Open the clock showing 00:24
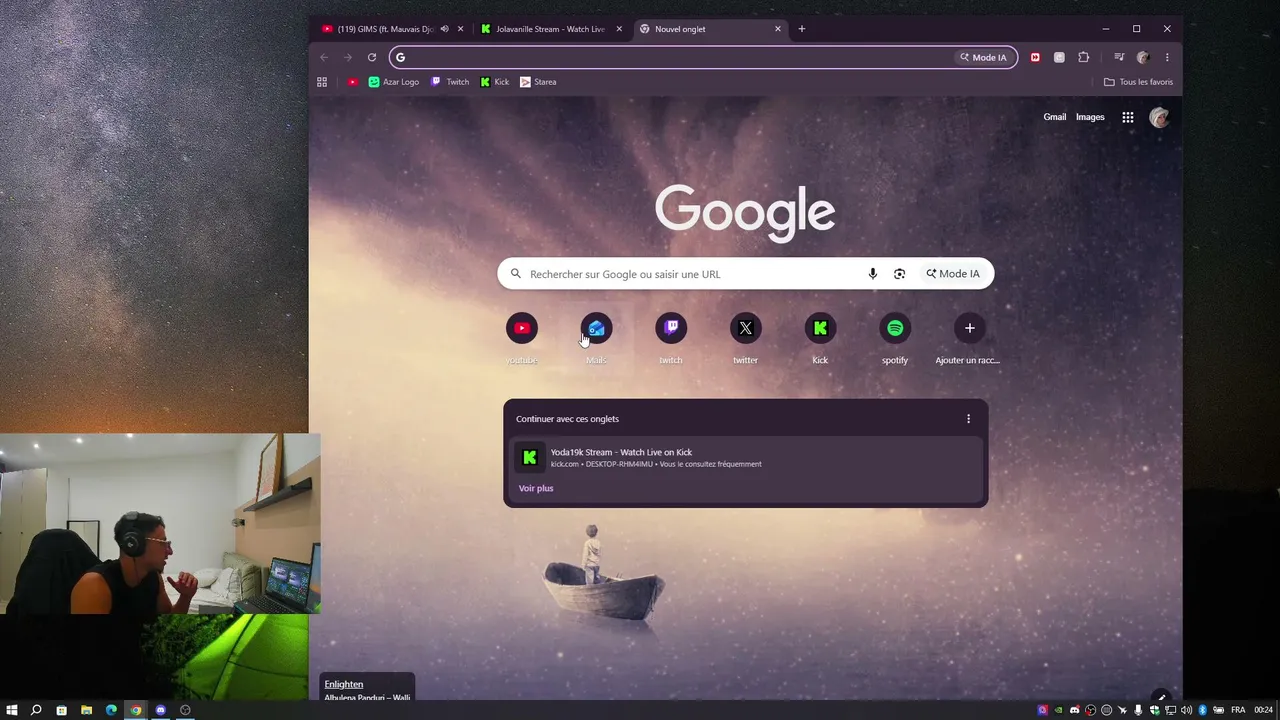This screenshot has height=720, width=1280. [1264, 710]
